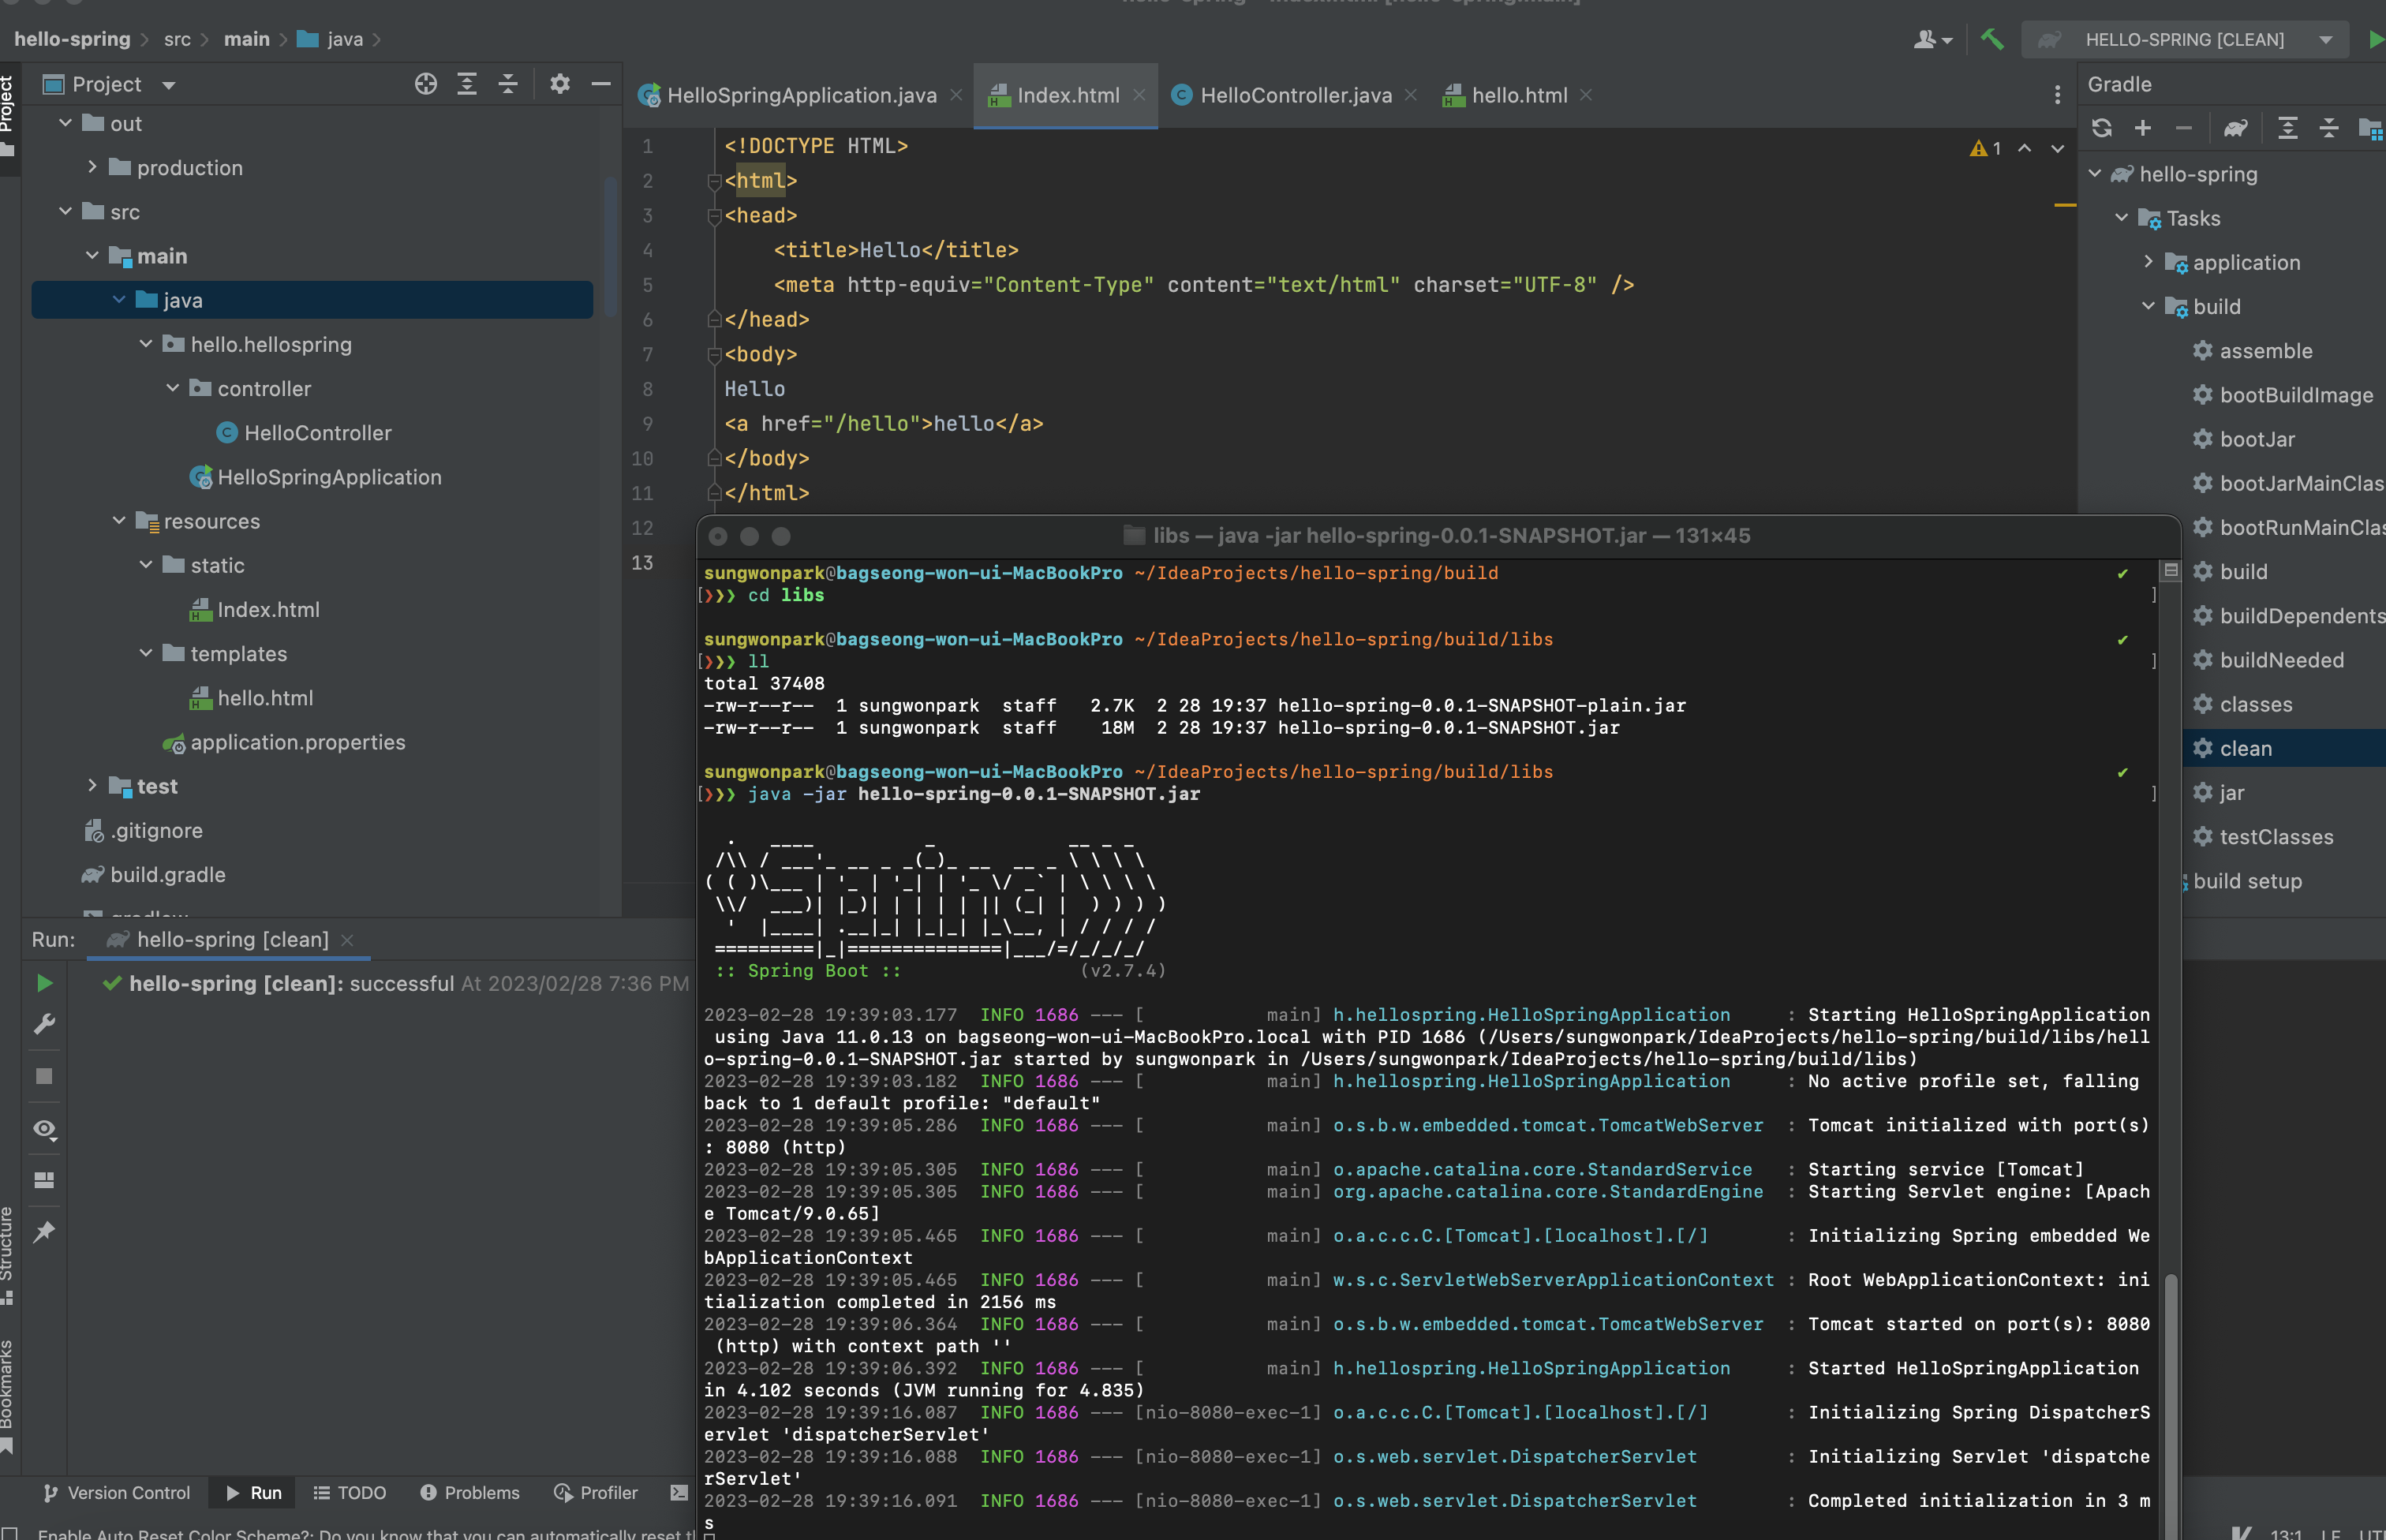Open editor tabs more options menu
This screenshot has width=2386, height=1540.
point(2057,95)
